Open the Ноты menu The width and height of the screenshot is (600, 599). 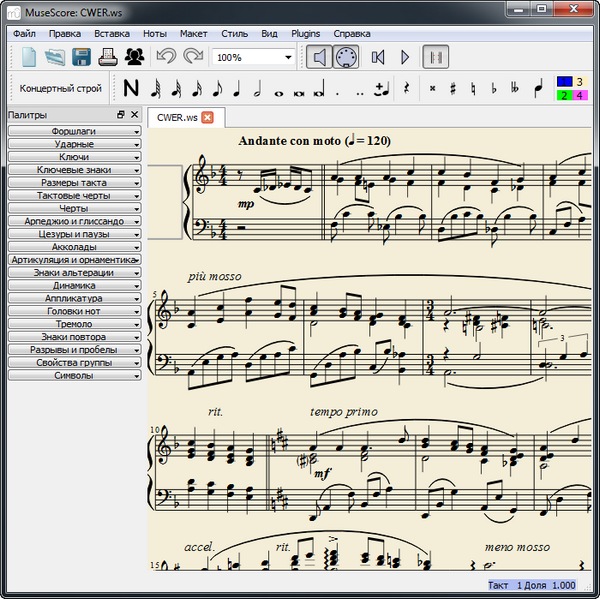point(155,33)
